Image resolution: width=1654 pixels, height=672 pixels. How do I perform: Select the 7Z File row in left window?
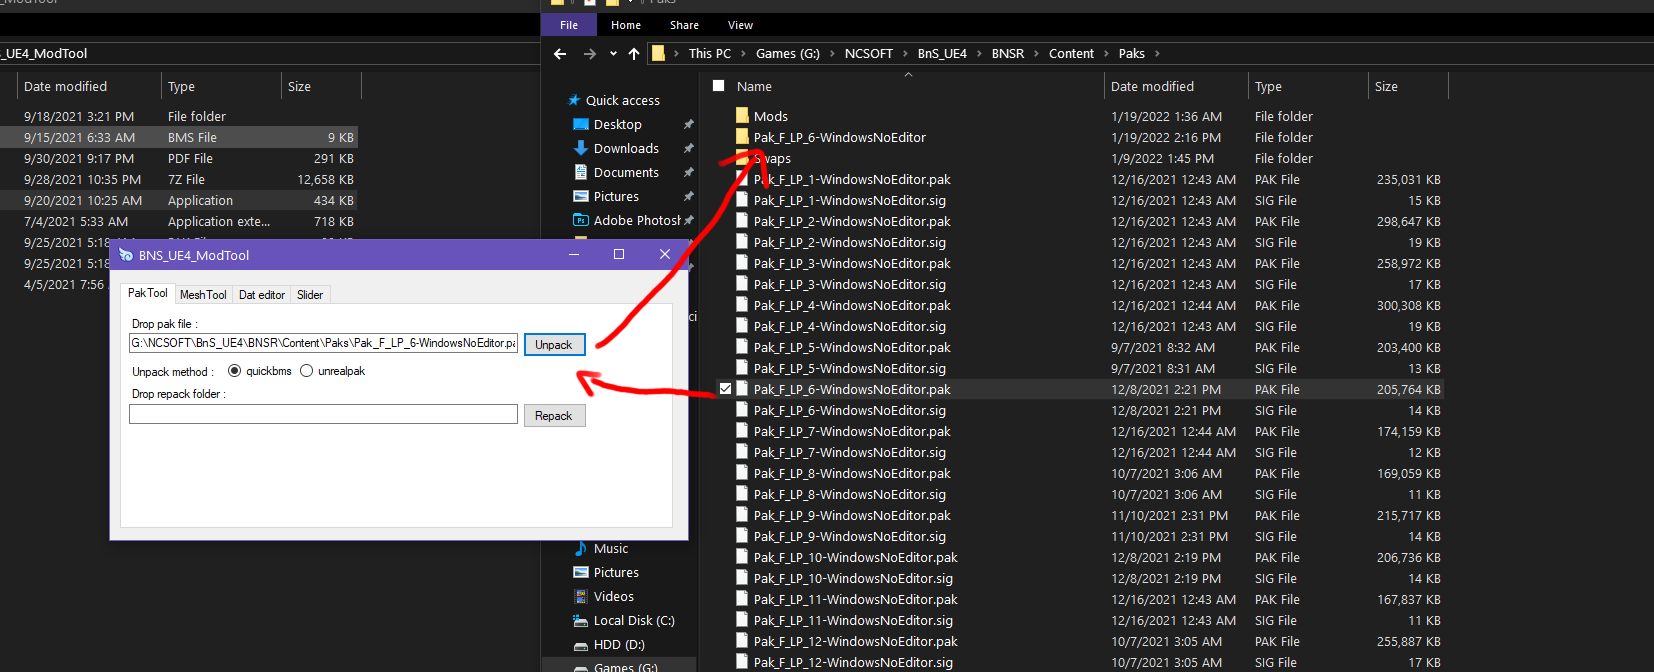coord(179,180)
